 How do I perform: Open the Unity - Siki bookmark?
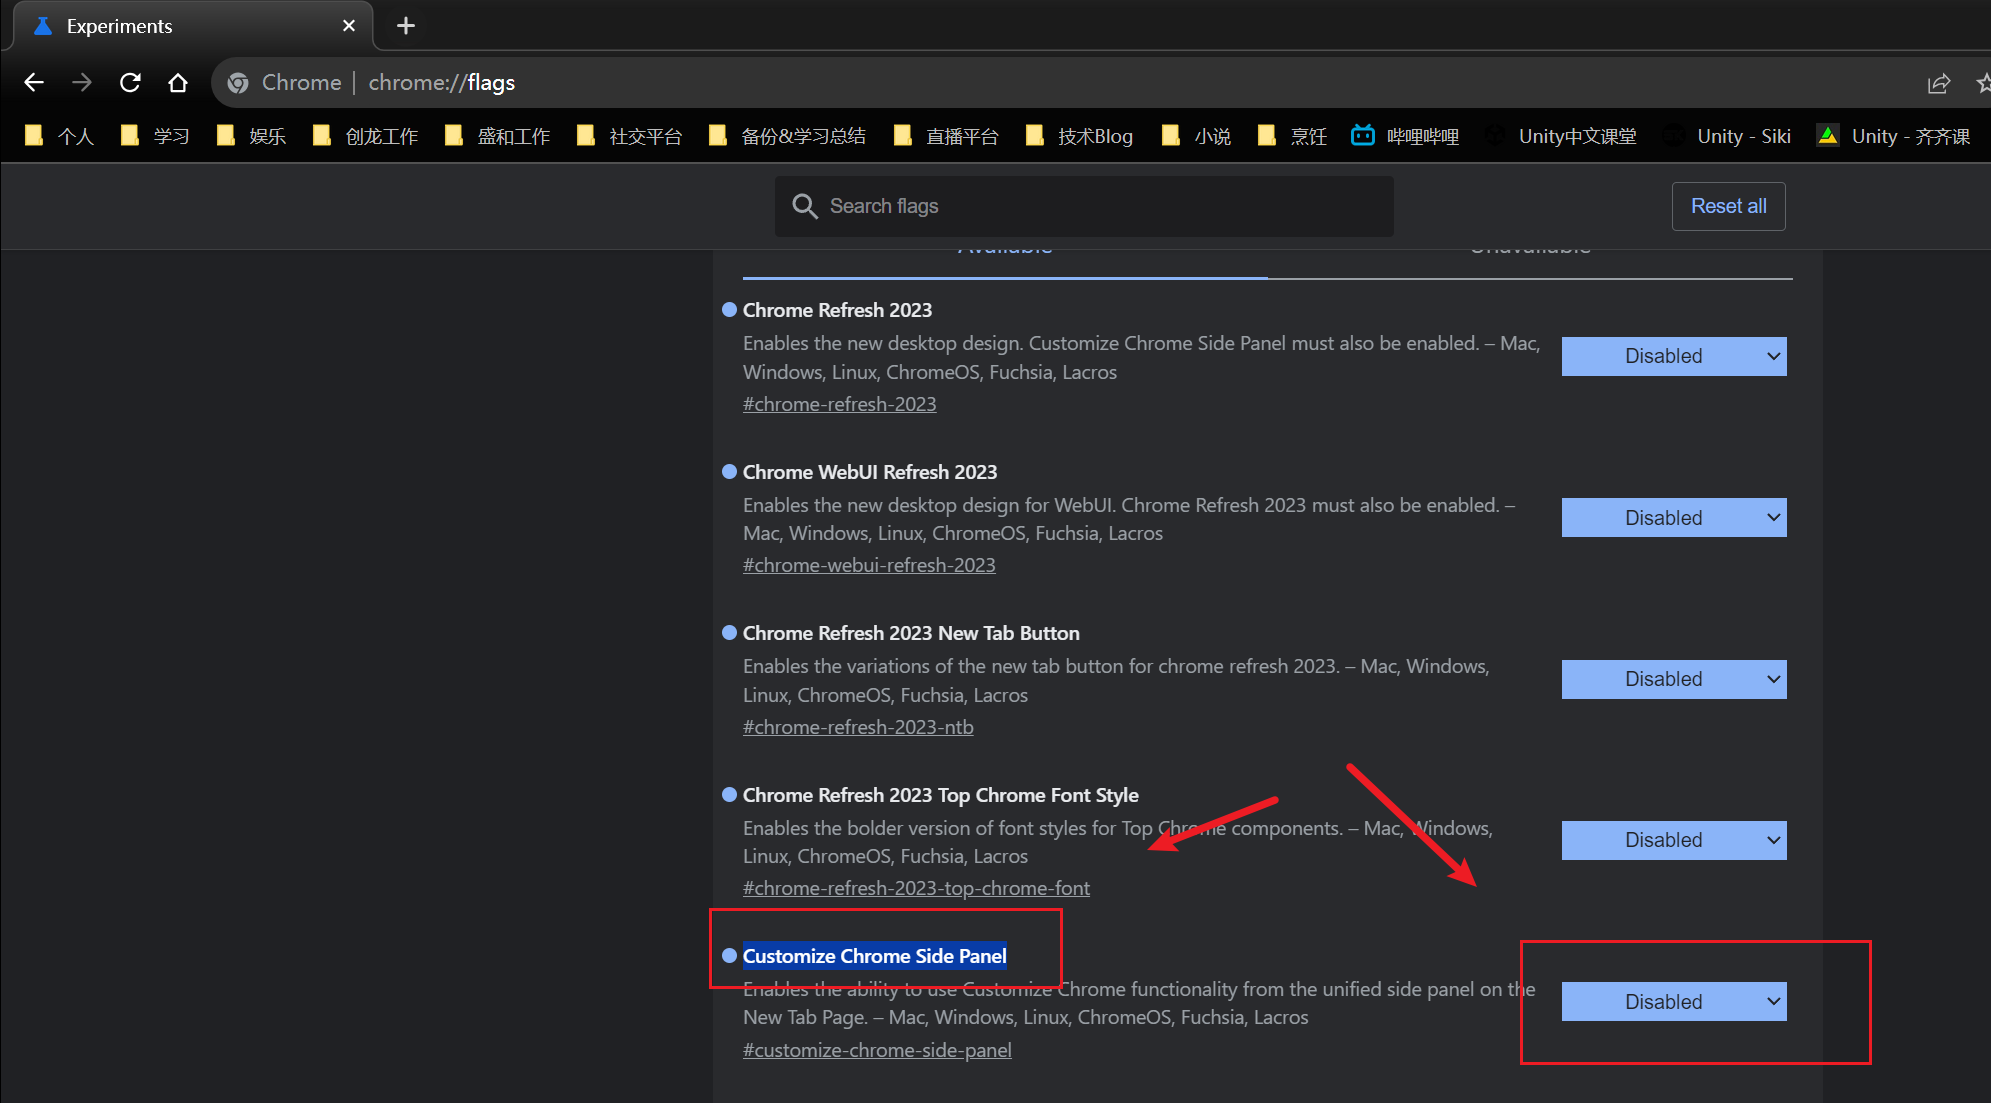(x=1727, y=136)
